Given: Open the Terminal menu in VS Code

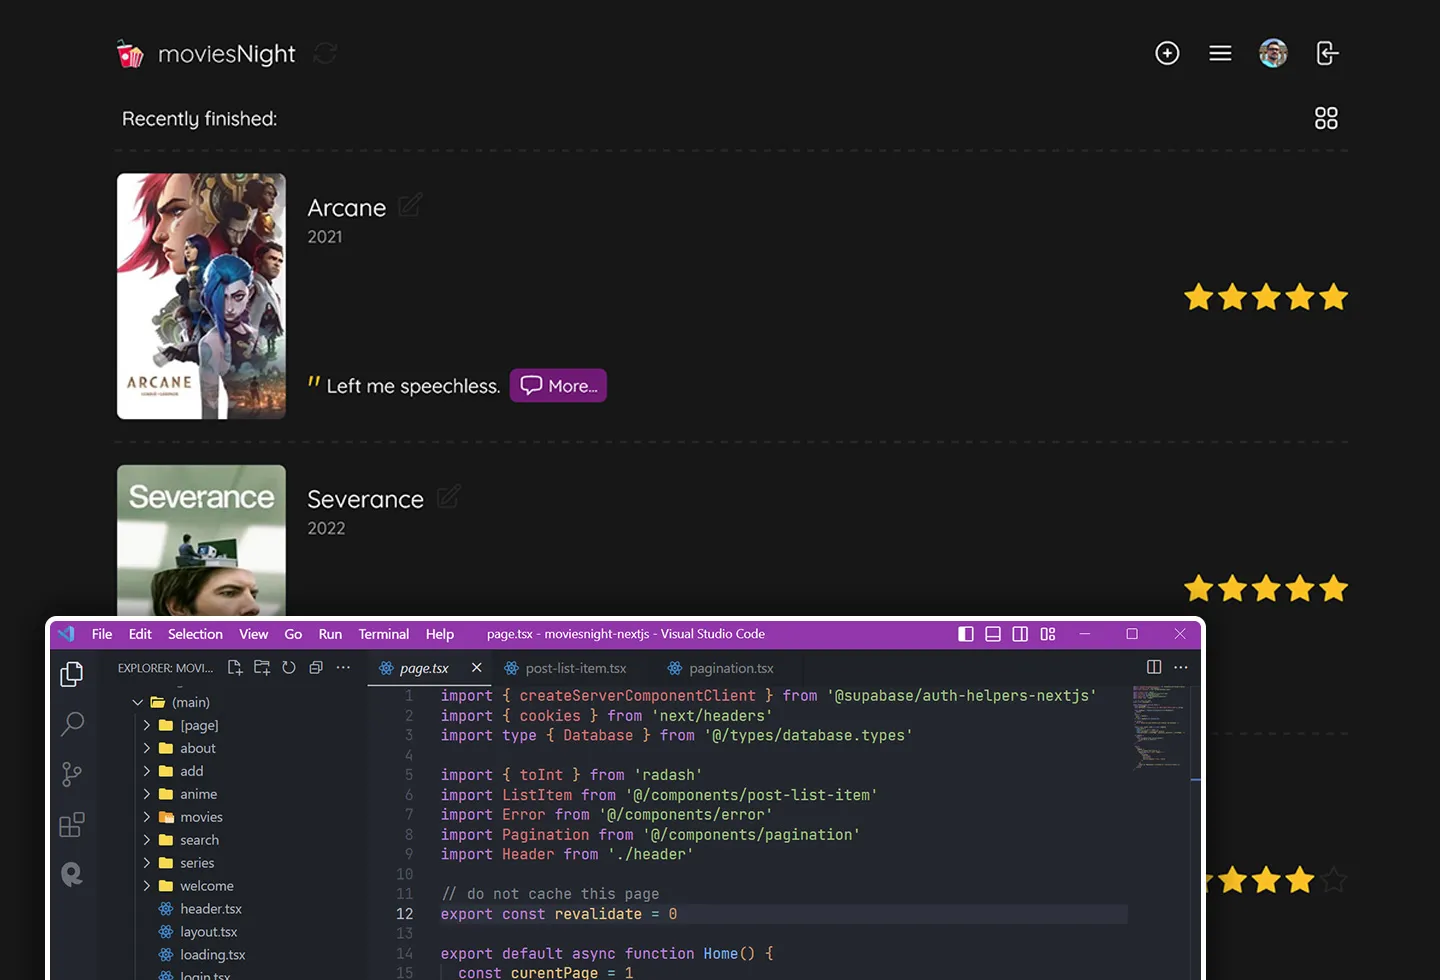Looking at the screenshot, I should pyautogui.click(x=384, y=634).
